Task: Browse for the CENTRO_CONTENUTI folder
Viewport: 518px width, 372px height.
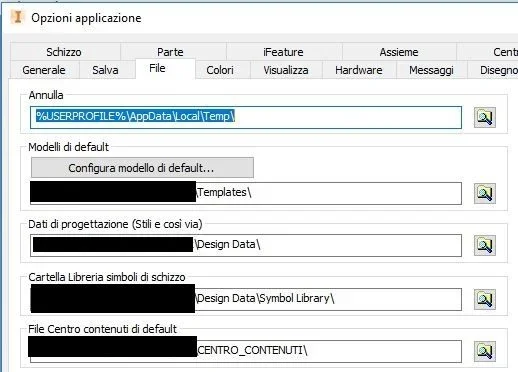Action: tap(485, 351)
